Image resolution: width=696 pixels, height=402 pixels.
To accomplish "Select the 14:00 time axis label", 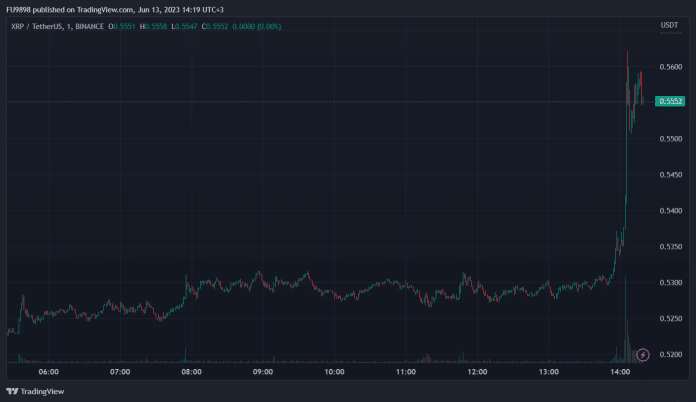I will pyautogui.click(x=620, y=372).
